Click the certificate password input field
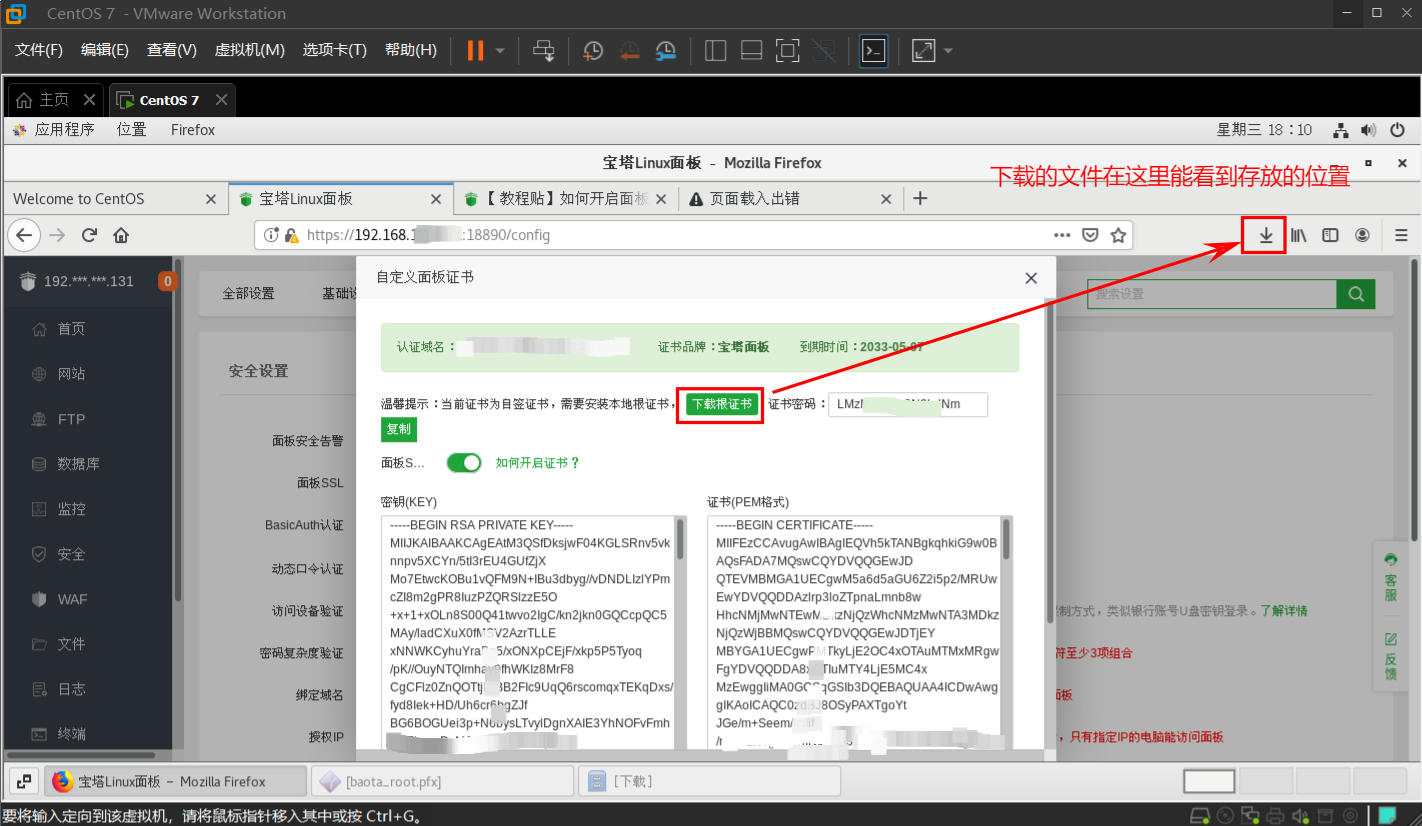 (907, 404)
